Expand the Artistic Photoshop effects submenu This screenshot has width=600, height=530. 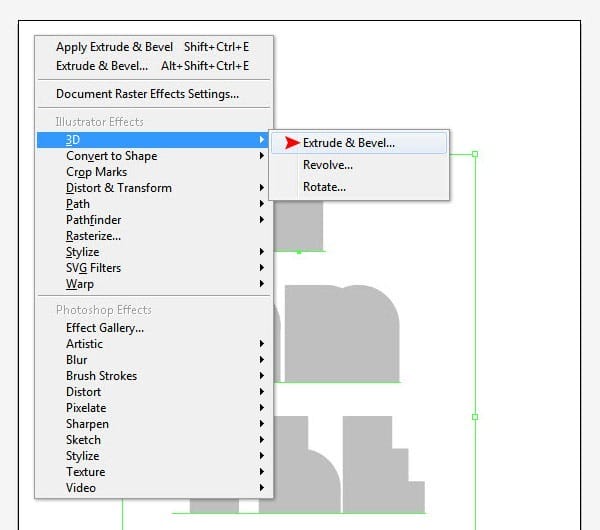[84, 344]
